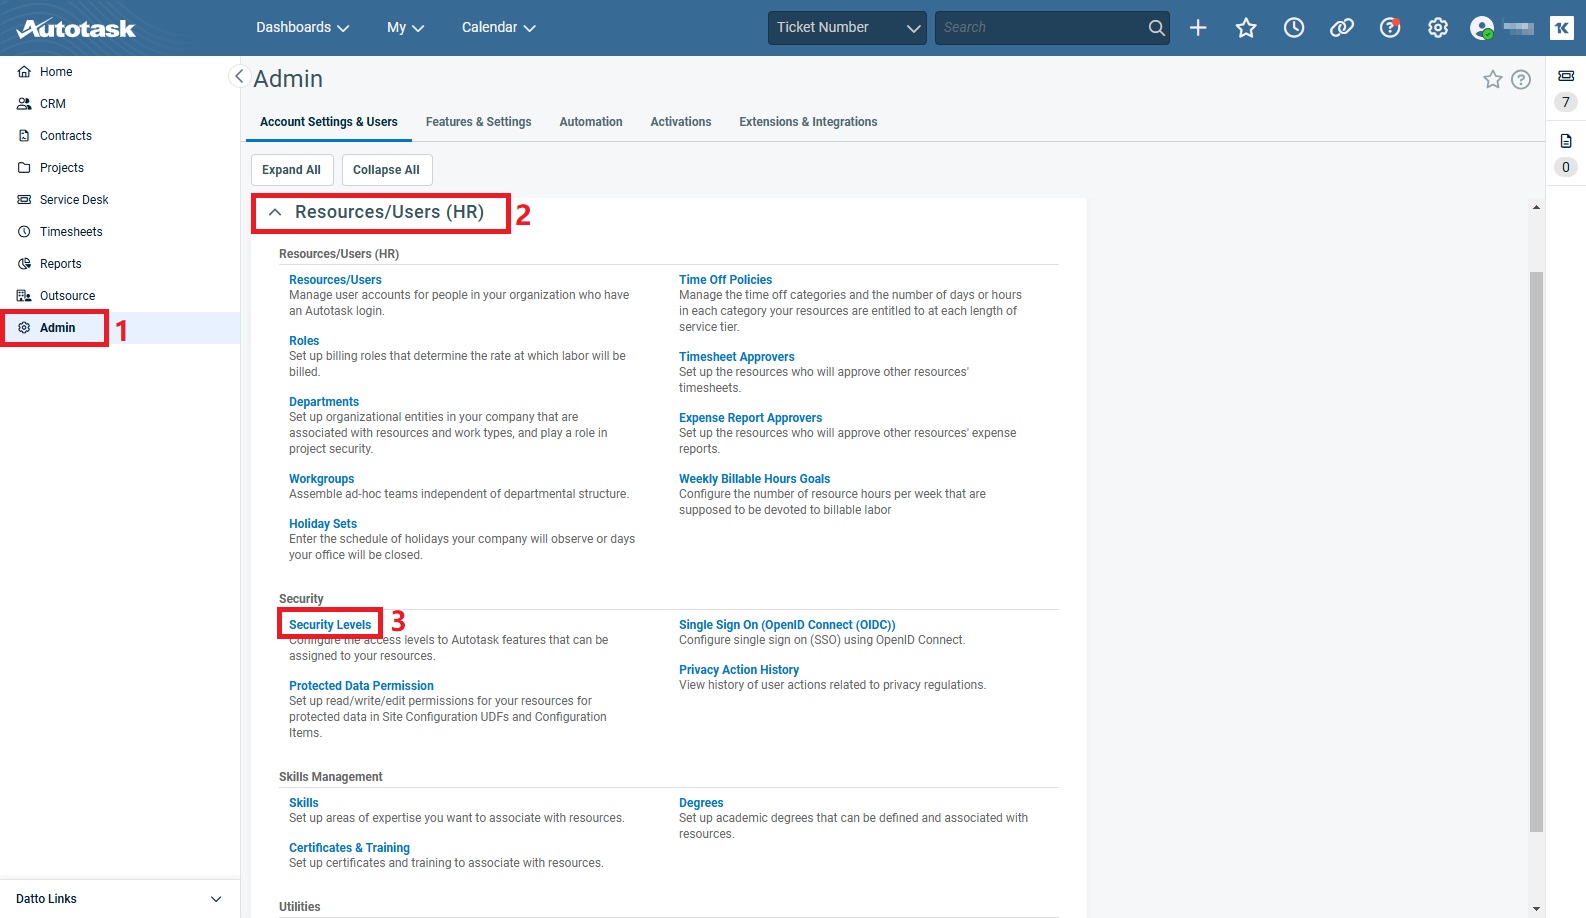Open the settings gear icon in top bar
The height and width of the screenshot is (918, 1586).
tap(1438, 28)
